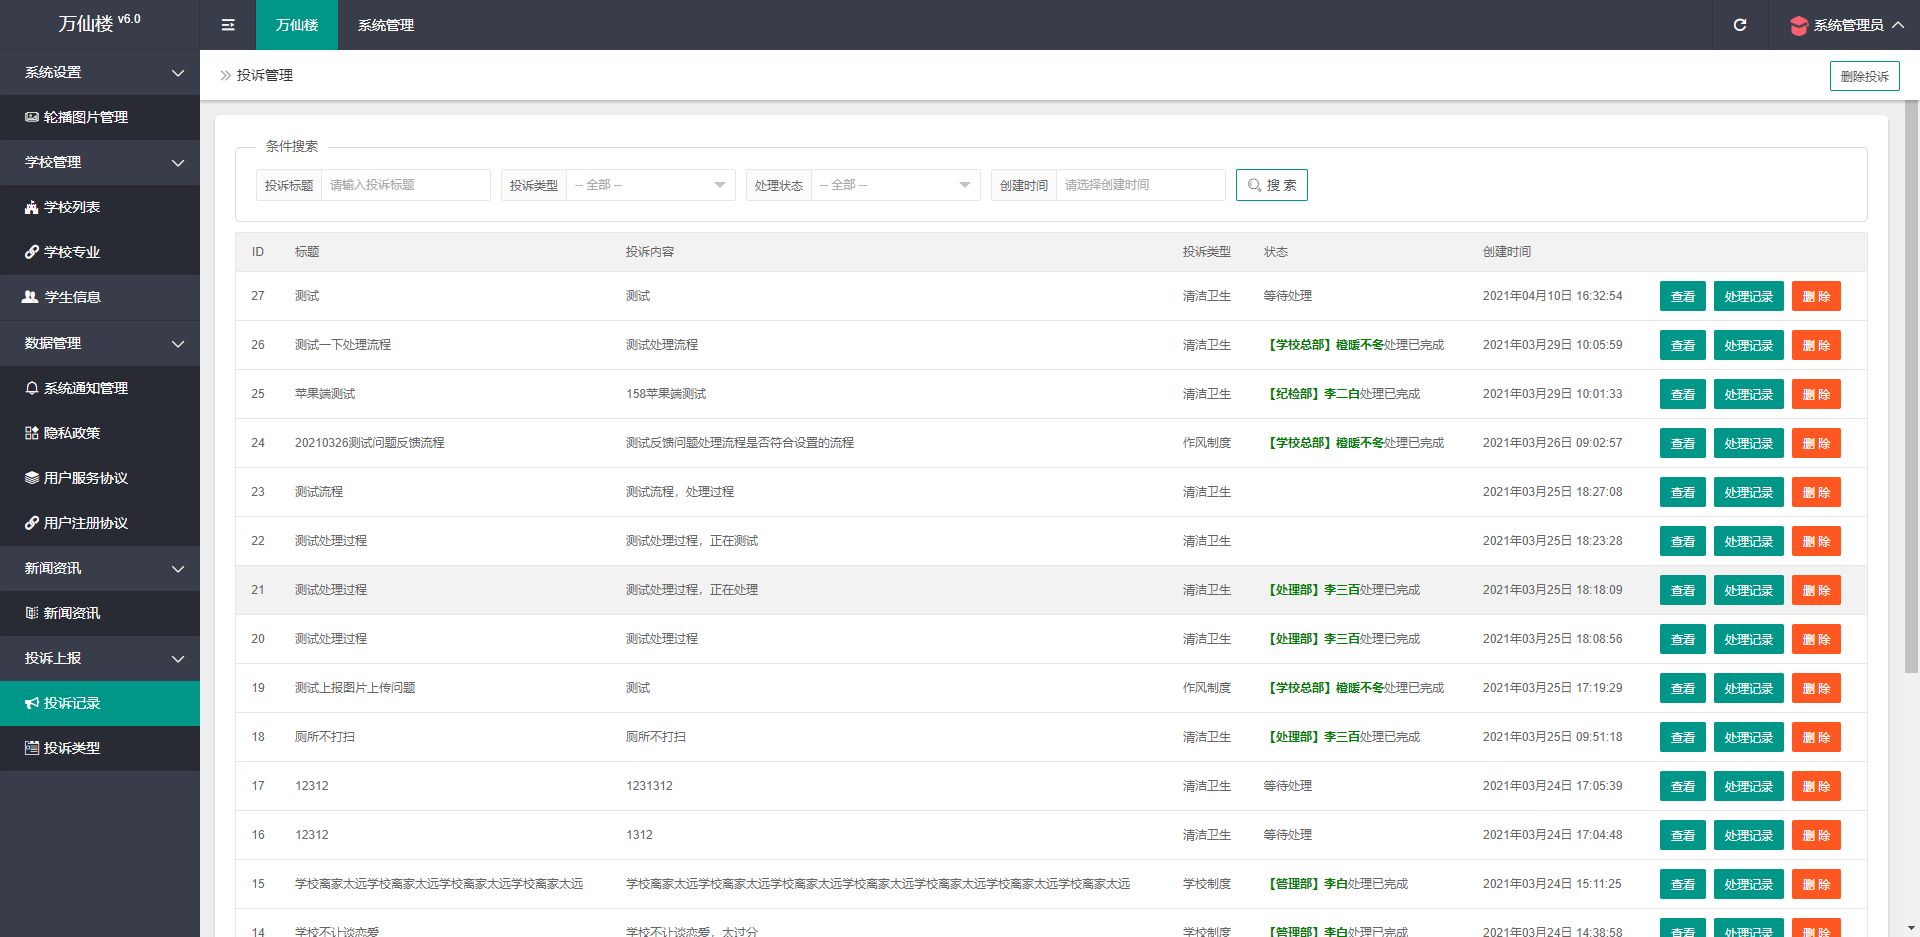
Task: View complaint ID 24 with 查看
Action: tap(1683, 443)
